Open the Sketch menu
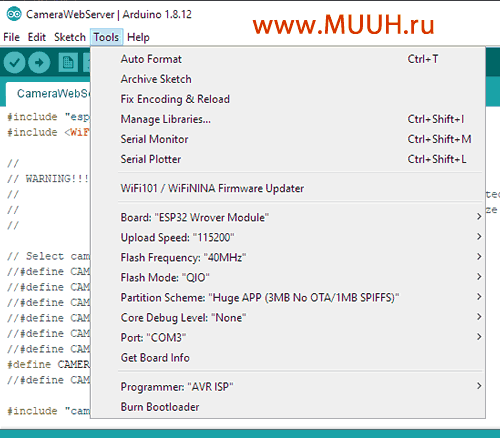Image resolution: width=500 pixels, height=438 pixels. click(x=70, y=37)
